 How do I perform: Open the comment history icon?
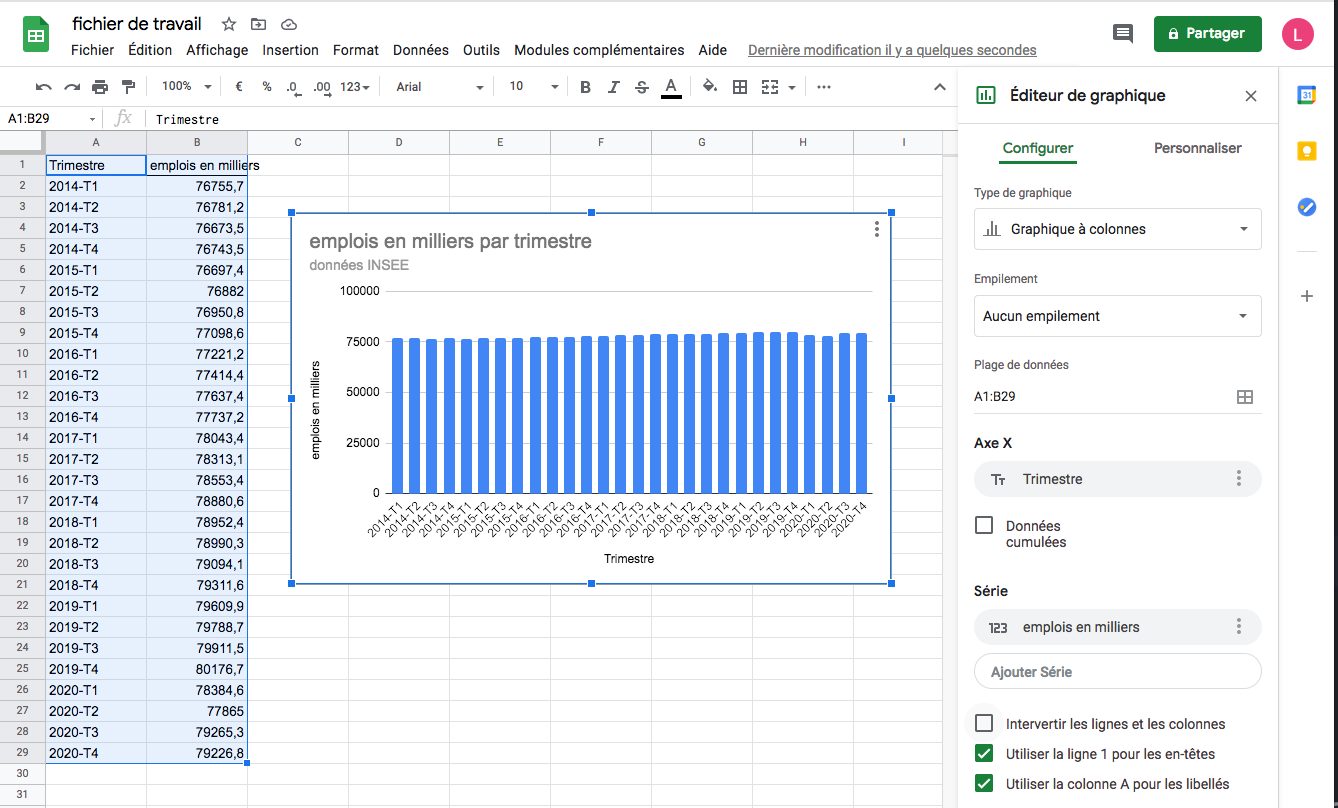(1123, 33)
